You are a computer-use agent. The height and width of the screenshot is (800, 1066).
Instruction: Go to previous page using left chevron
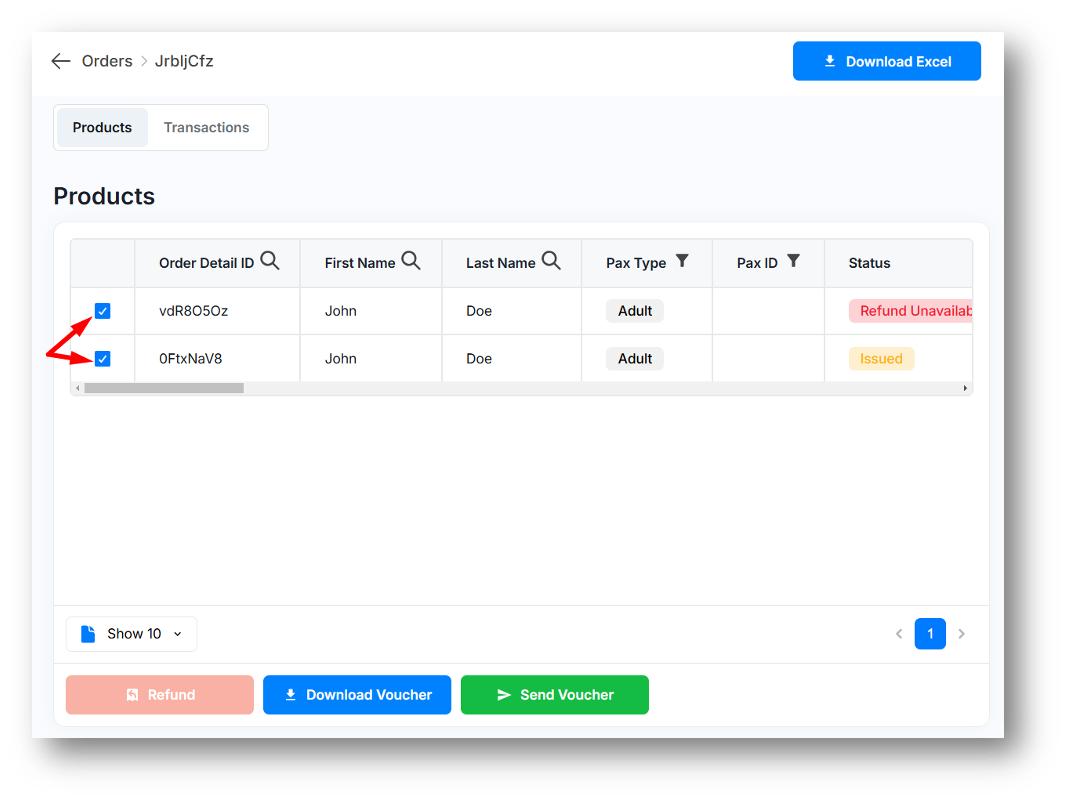coord(899,634)
